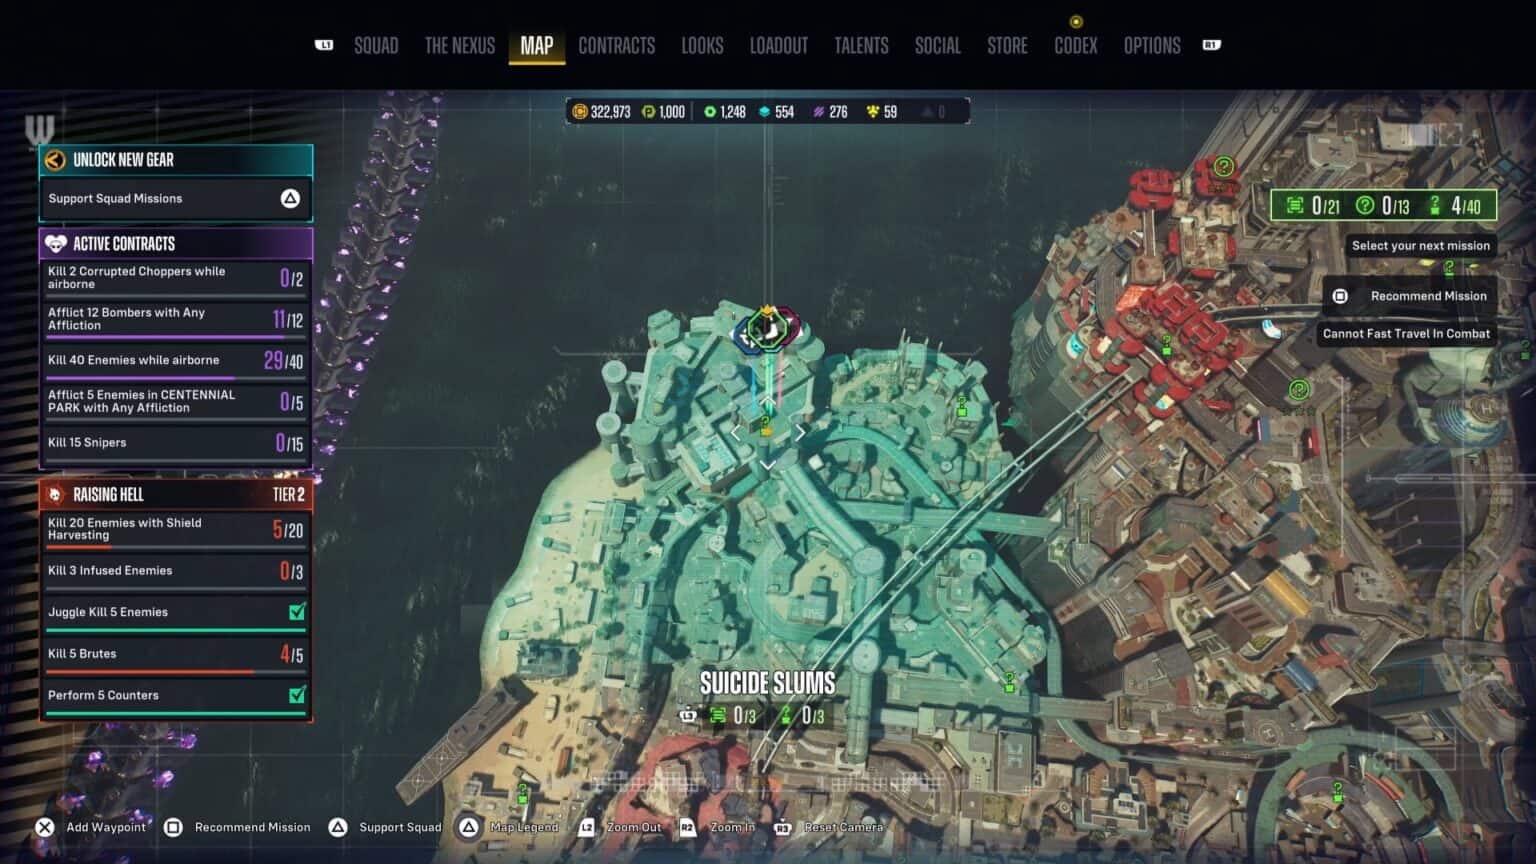Viewport: 1536px width, 864px height.
Task: Click the Juggle Kill 5 Enemies checkmark
Action: point(297,612)
